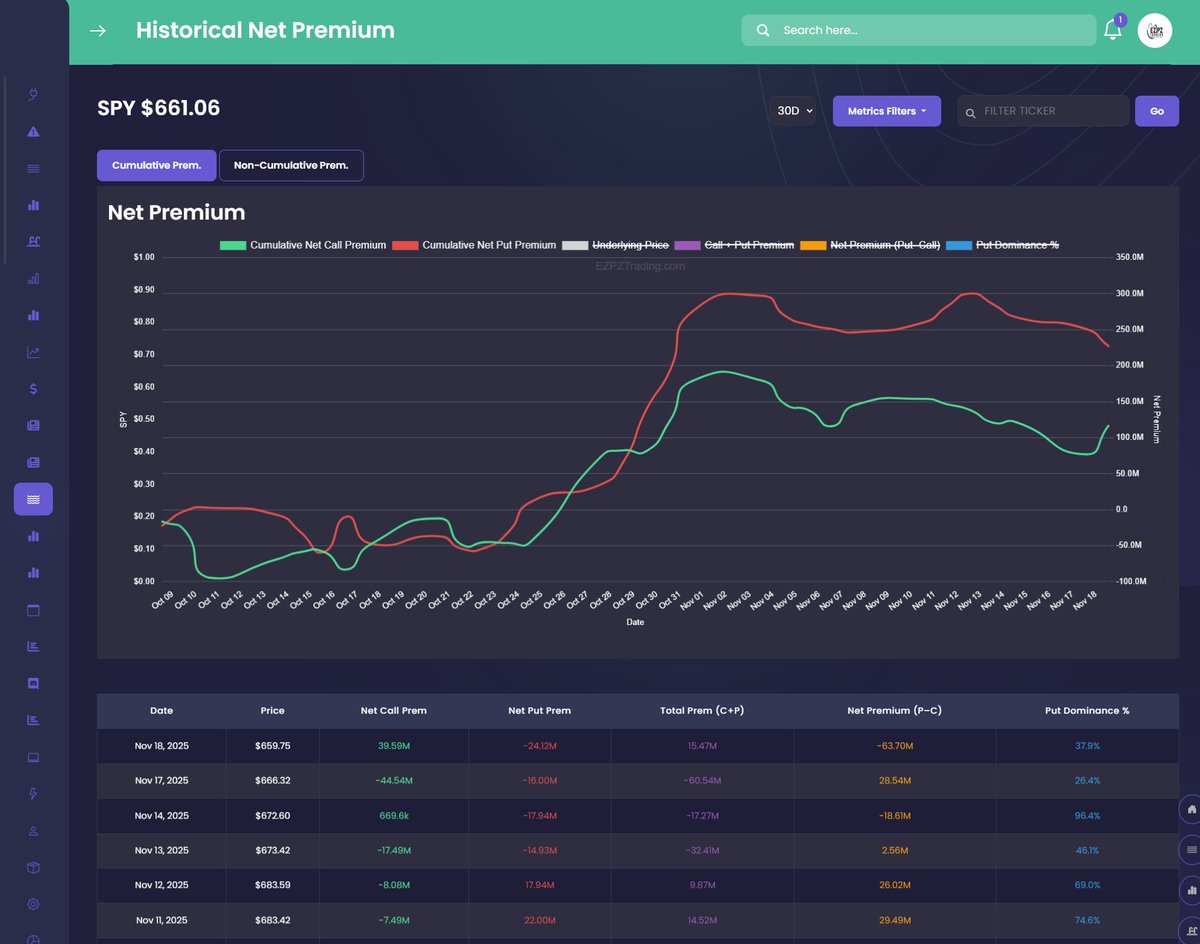Click the 669.6k net call premium value

394,816
